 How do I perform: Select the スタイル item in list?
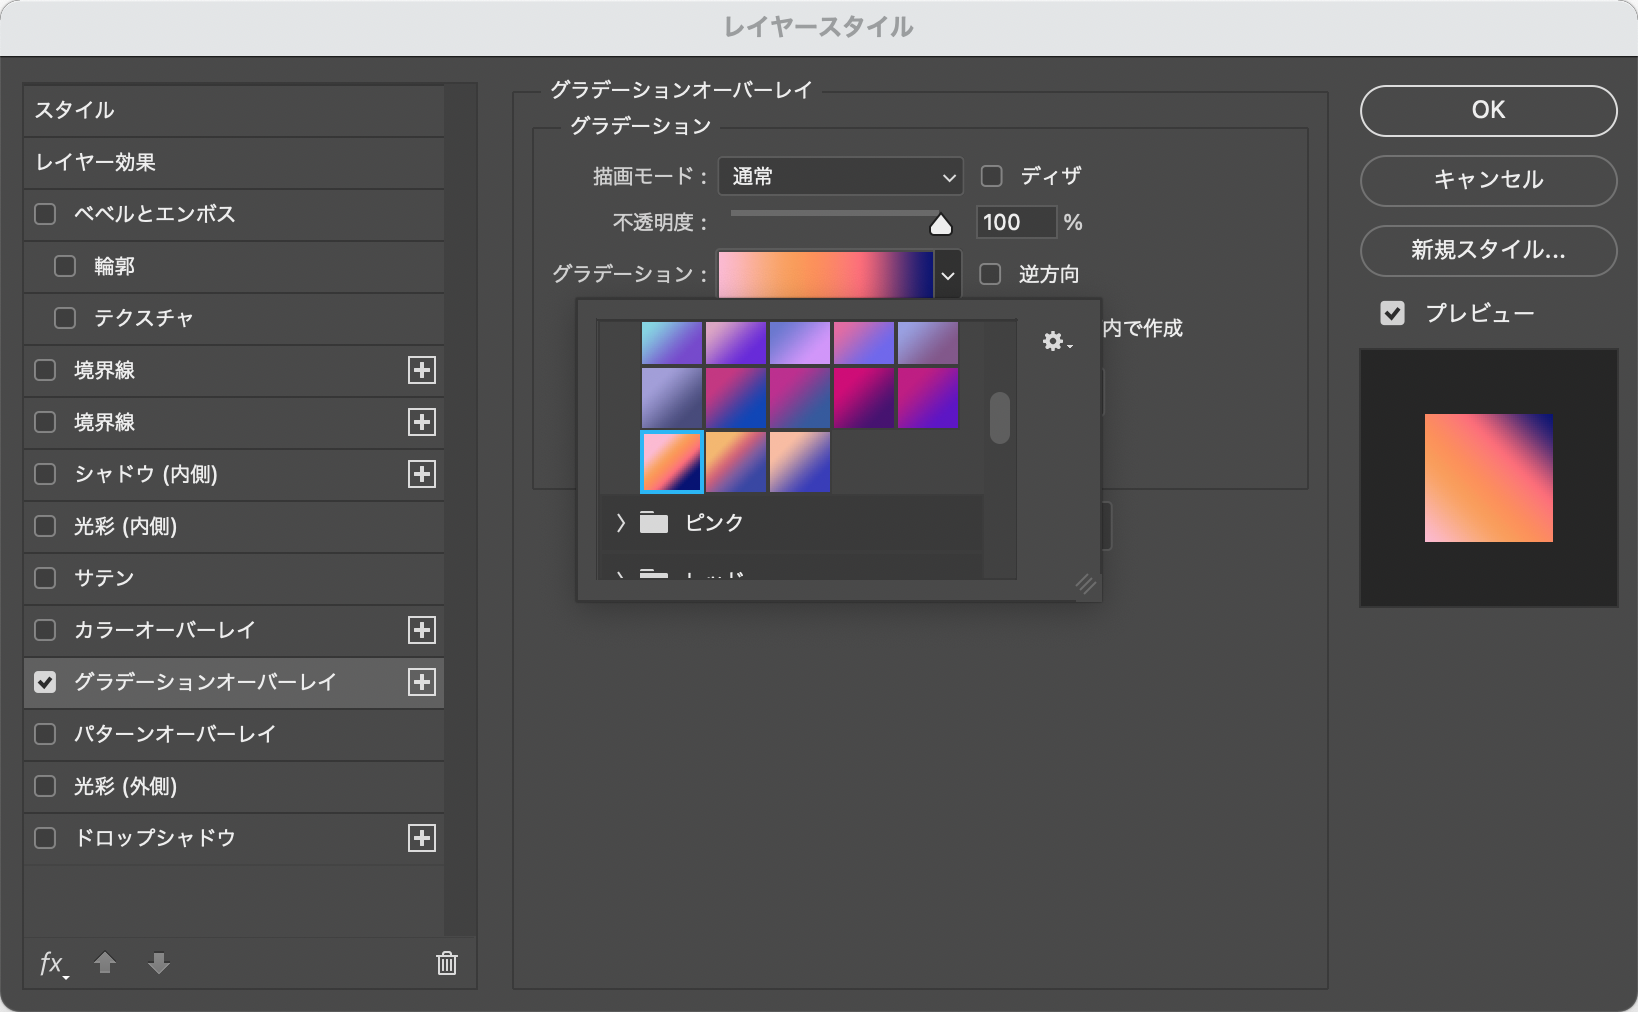234,110
